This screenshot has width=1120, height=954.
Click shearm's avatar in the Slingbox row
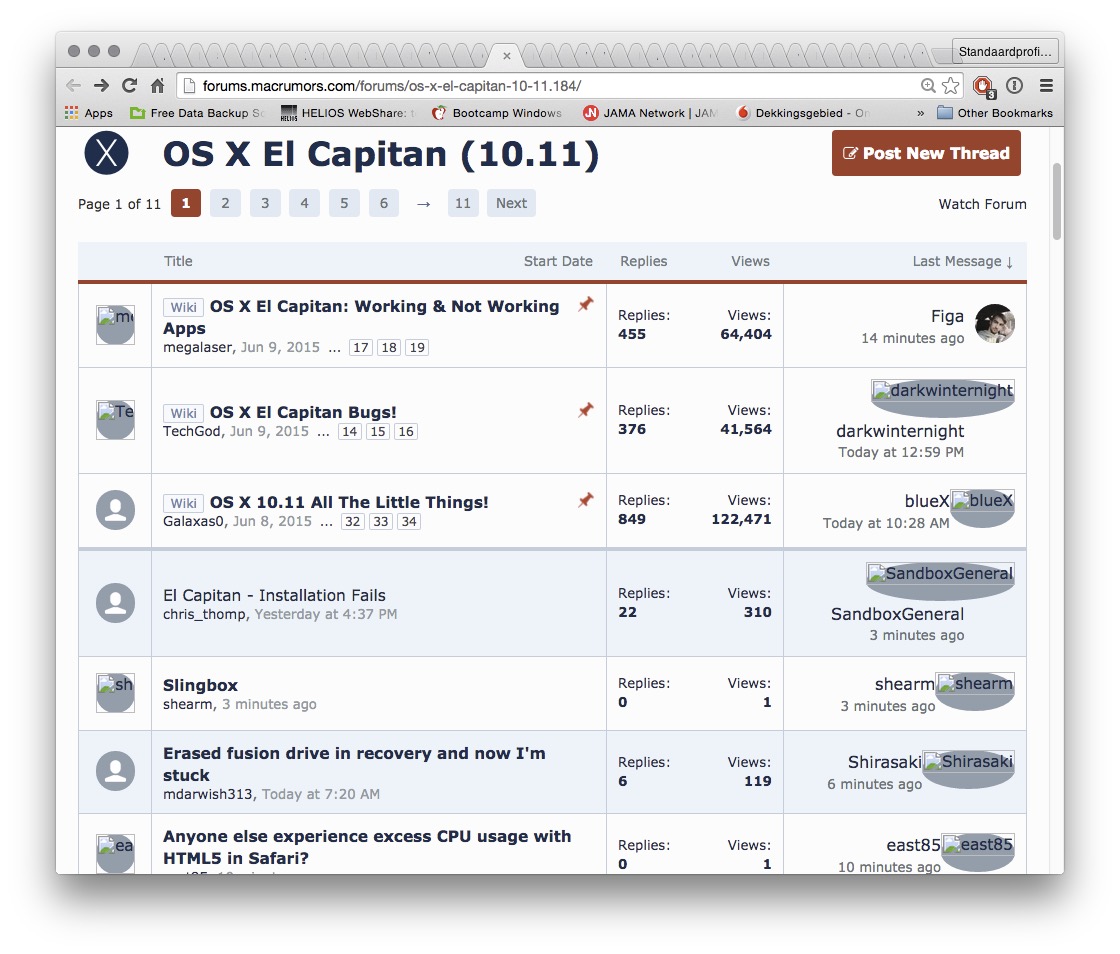click(x=116, y=693)
